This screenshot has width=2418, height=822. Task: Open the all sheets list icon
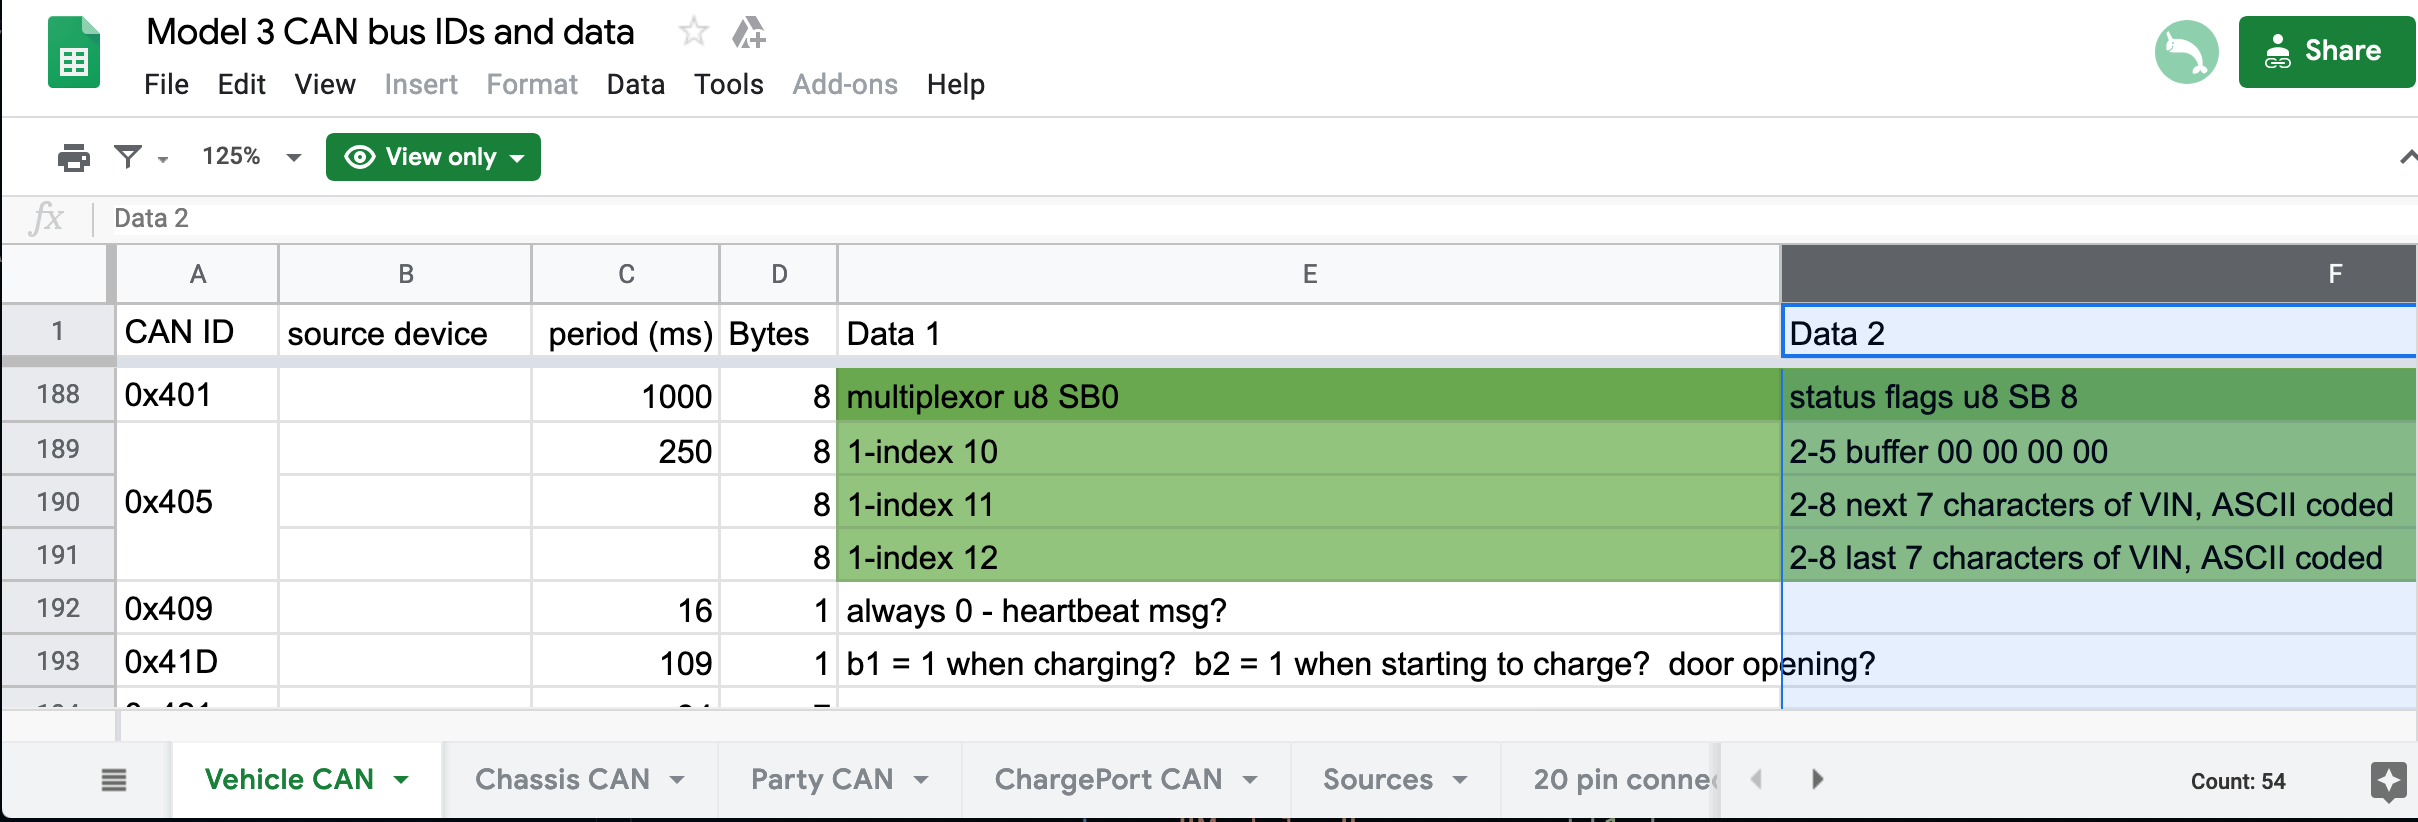coord(114,780)
